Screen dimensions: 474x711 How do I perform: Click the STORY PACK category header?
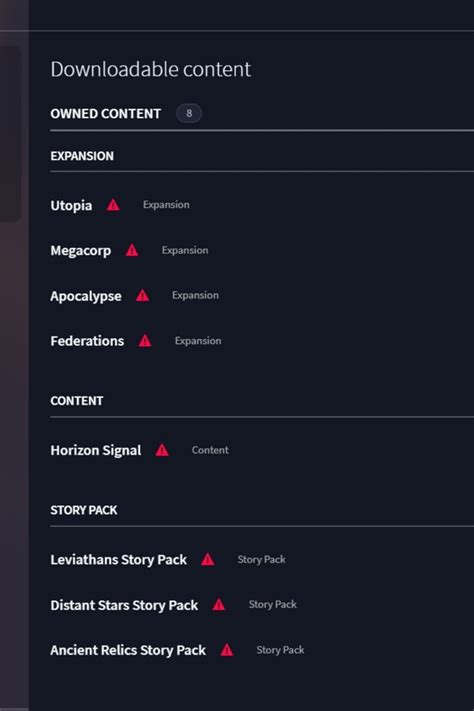tap(84, 510)
